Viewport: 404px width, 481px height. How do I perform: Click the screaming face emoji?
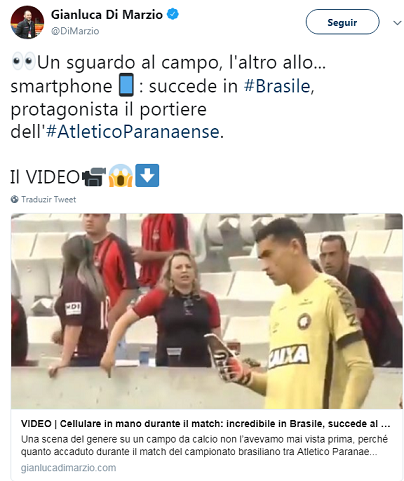(120, 176)
